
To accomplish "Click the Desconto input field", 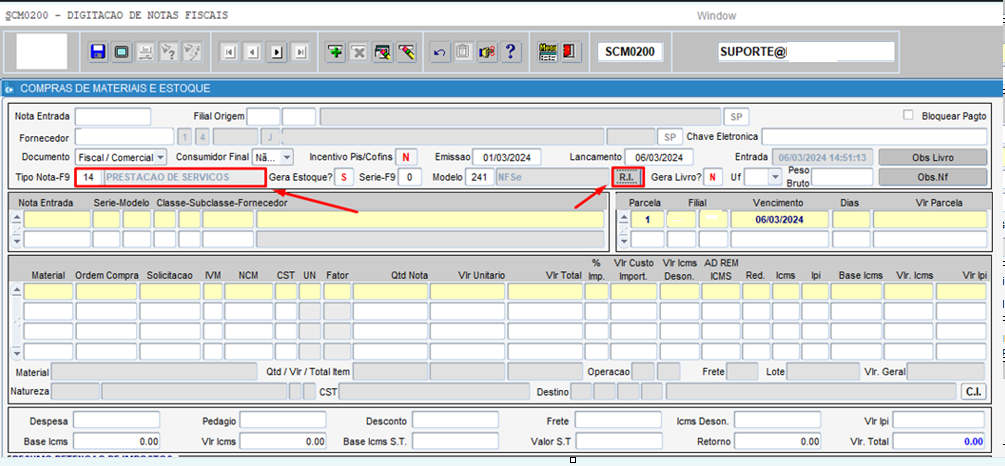I will coord(455,420).
